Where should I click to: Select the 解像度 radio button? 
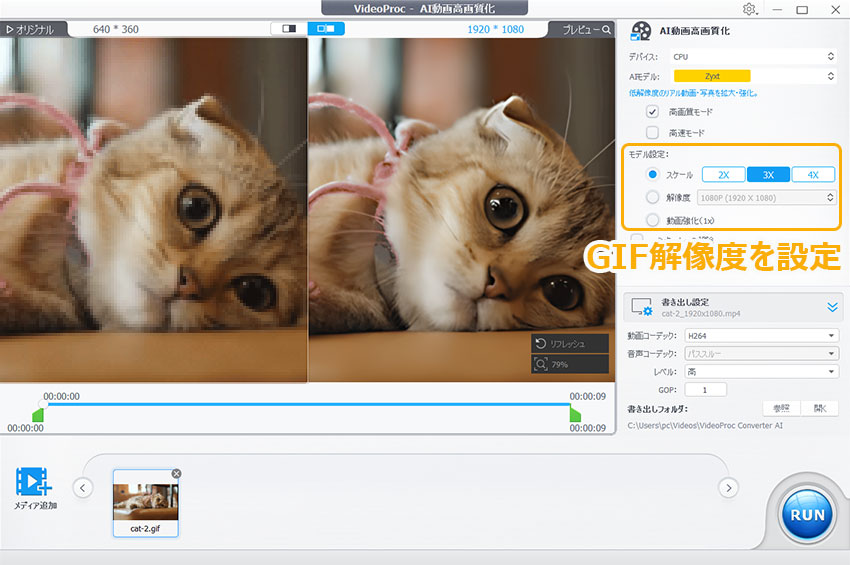[653, 197]
